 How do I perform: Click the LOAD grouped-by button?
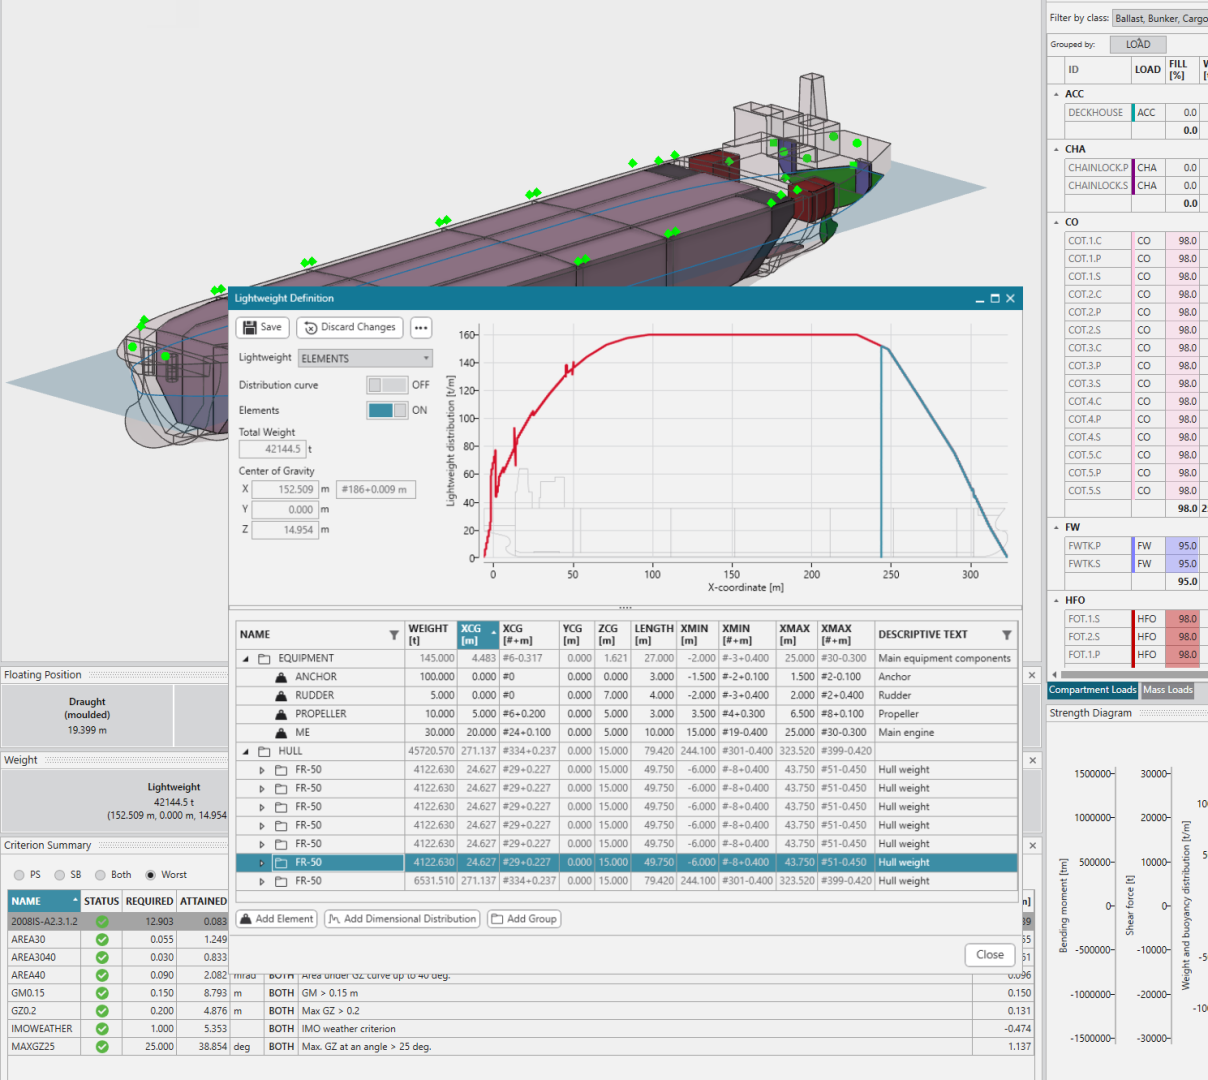1136,44
